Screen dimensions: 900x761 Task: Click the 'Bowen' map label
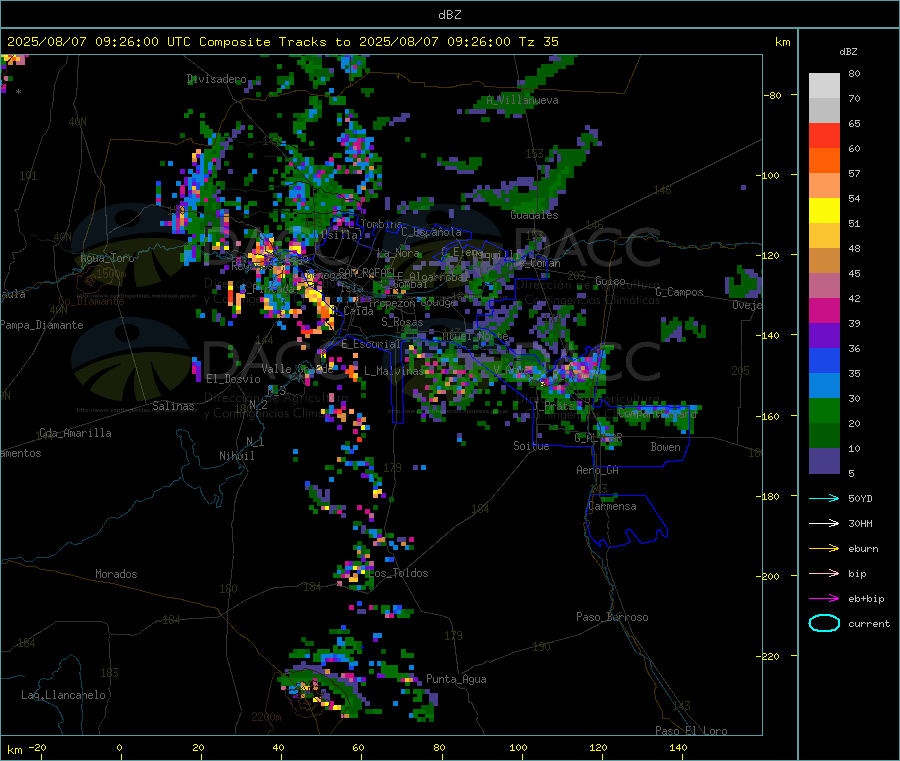pos(665,447)
